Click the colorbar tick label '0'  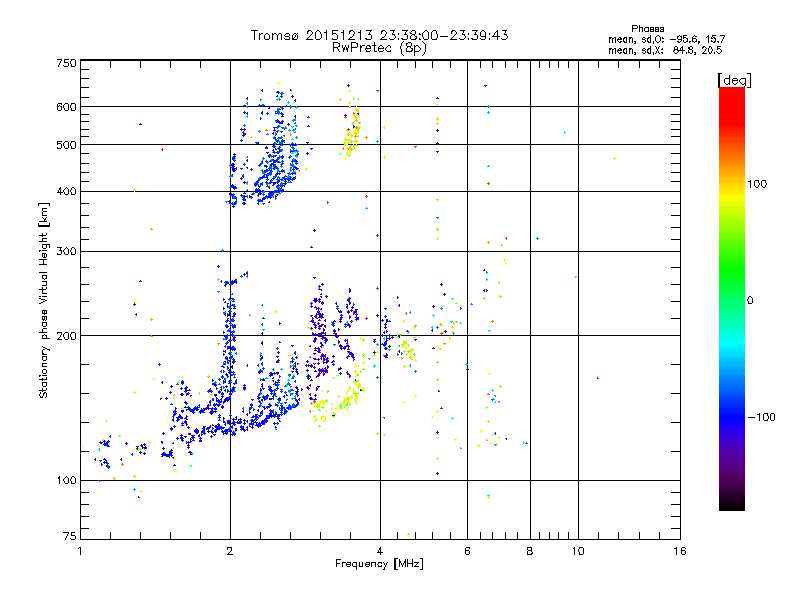[750, 301]
